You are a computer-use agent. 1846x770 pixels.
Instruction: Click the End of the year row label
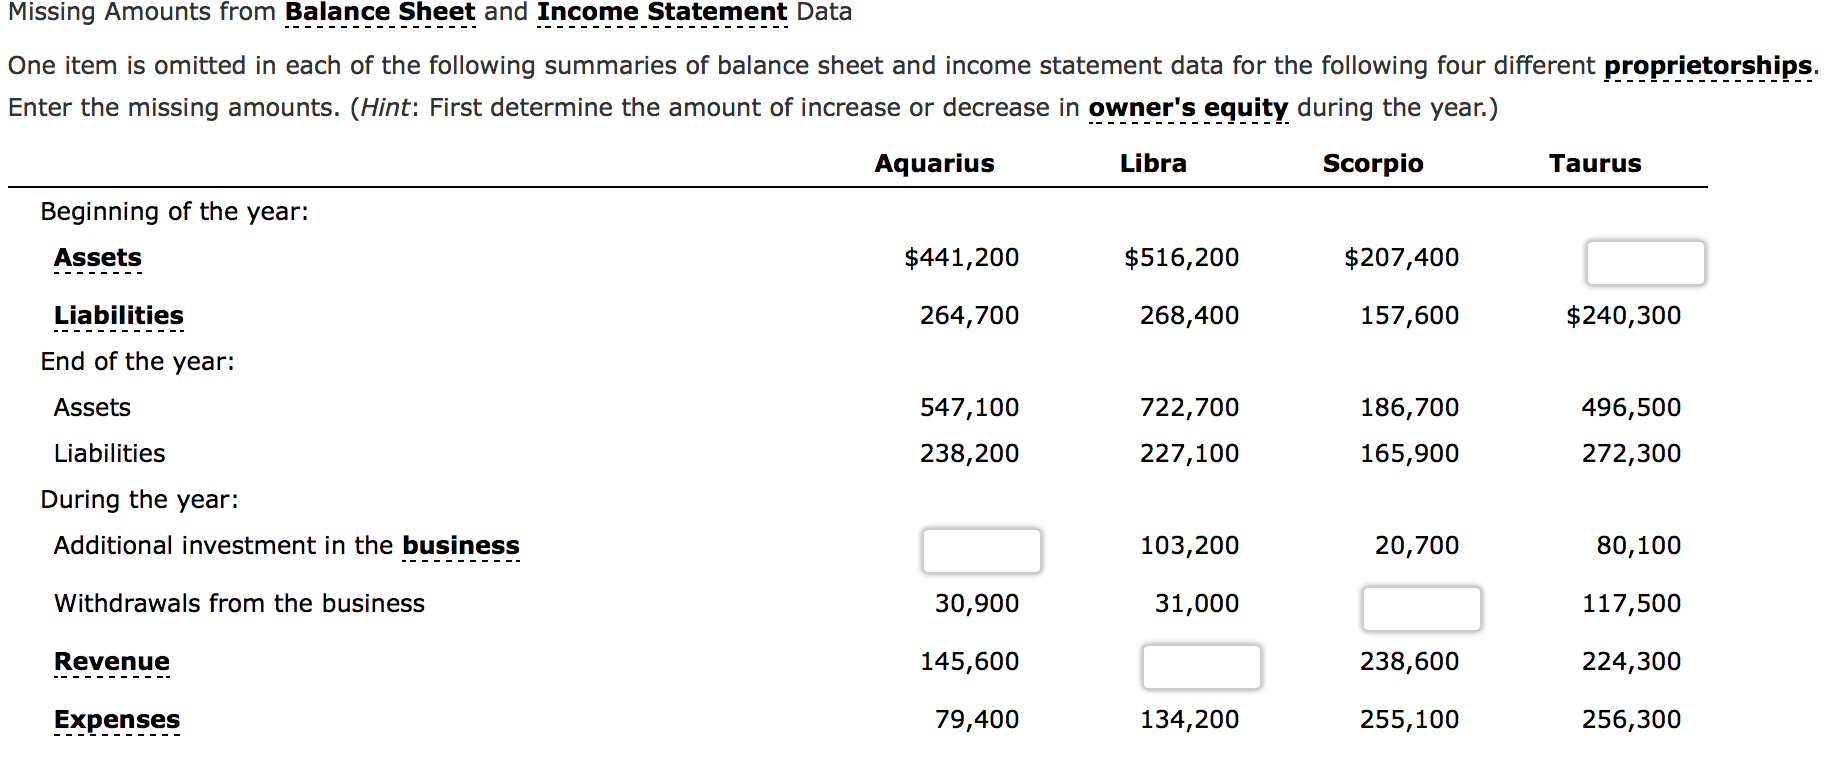pos(136,361)
